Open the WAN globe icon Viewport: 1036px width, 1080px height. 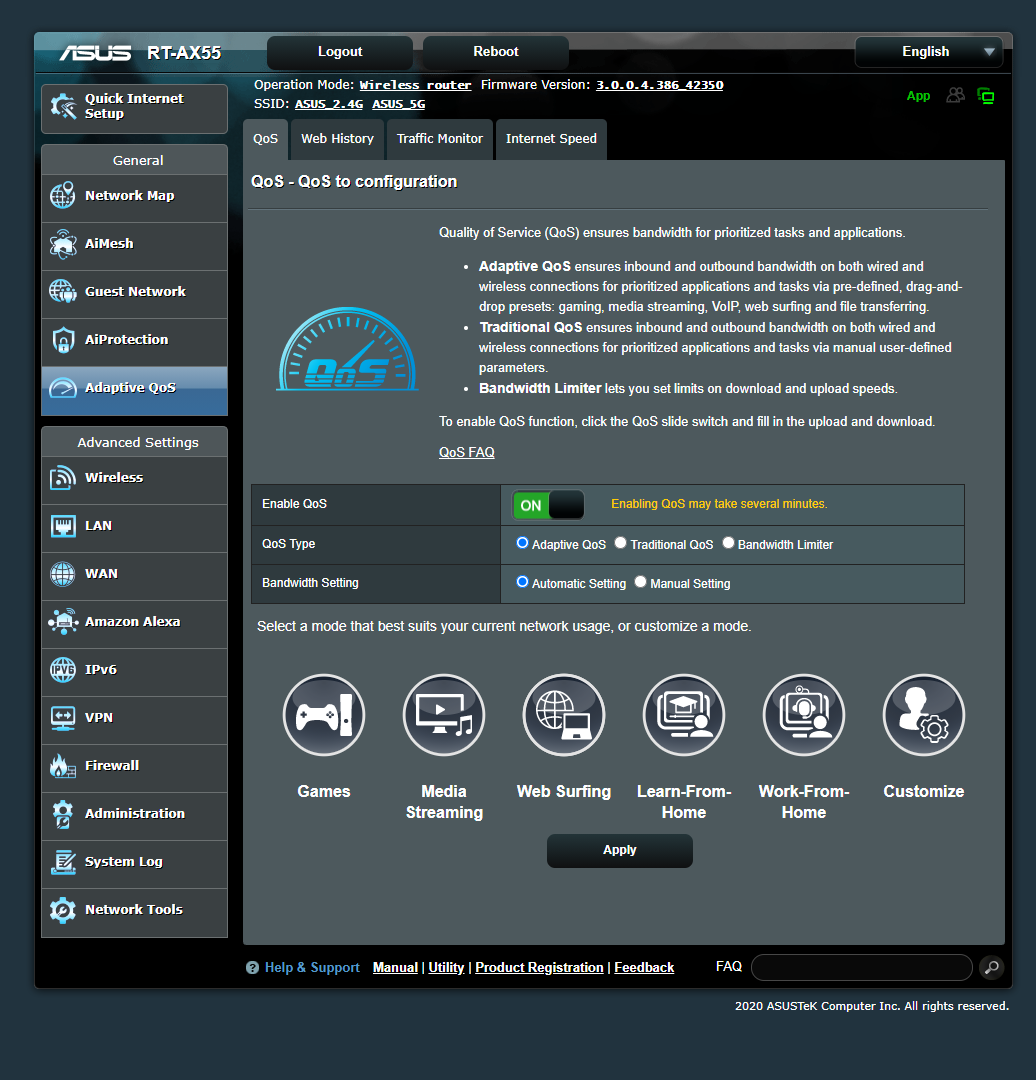[x=63, y=574]
